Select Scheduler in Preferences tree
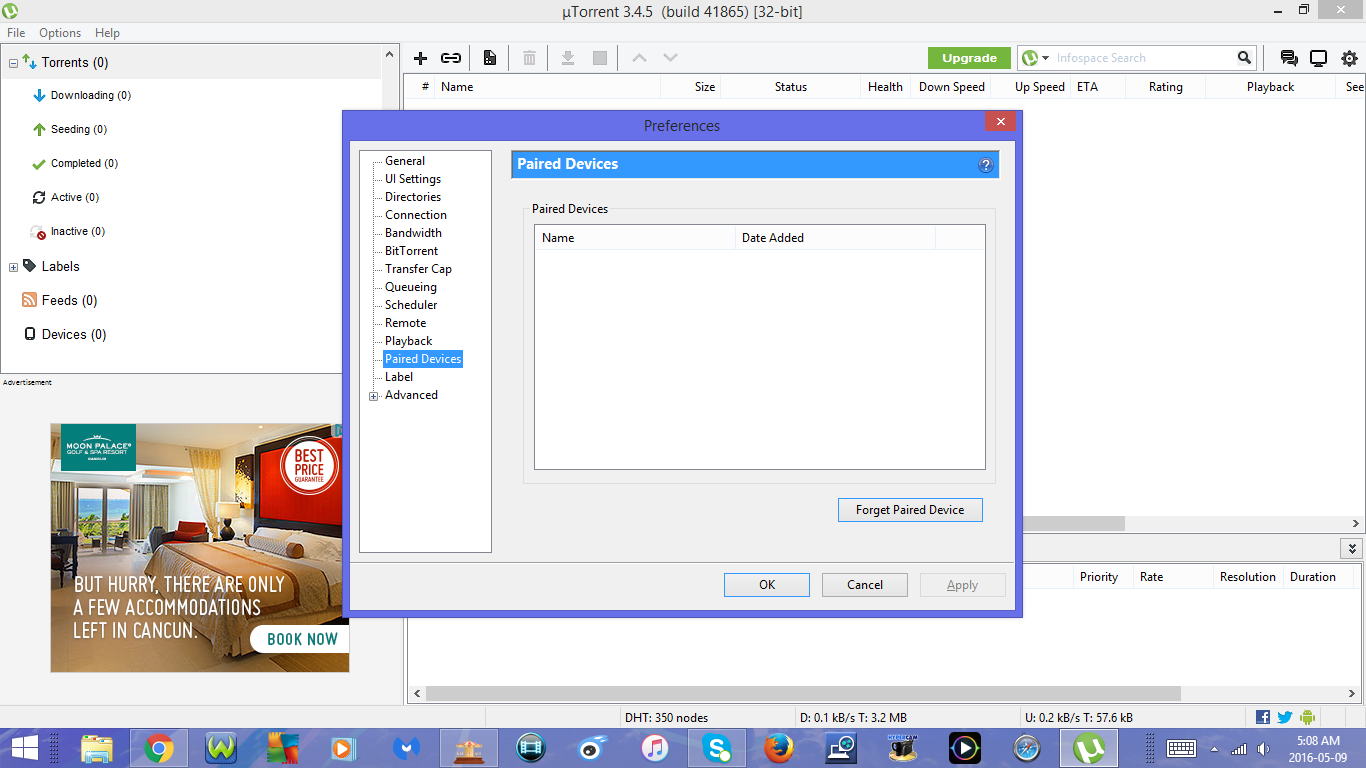 [411, 305]
